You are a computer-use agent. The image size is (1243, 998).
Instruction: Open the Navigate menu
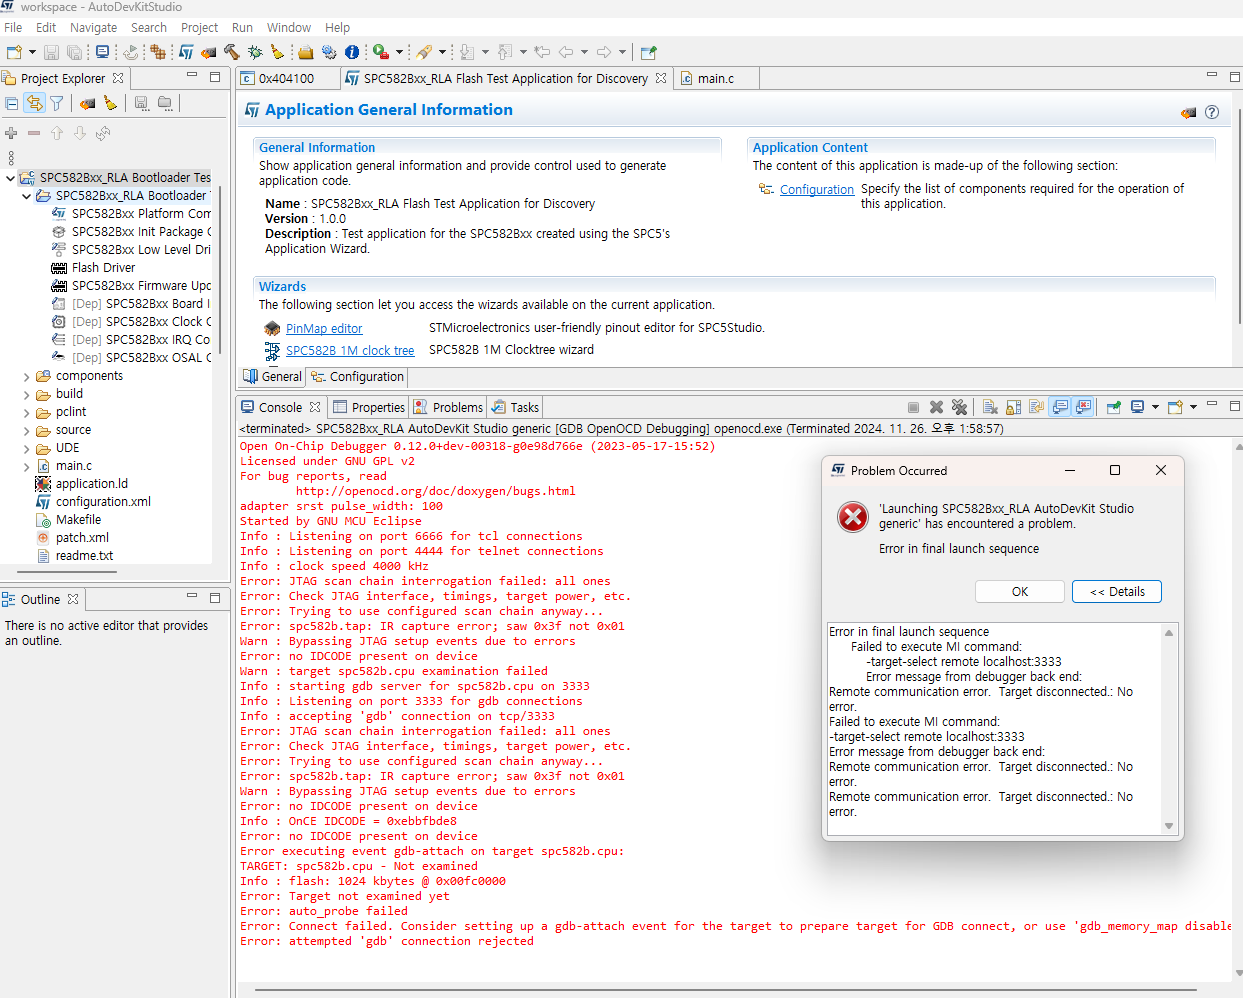click(x=93, y=27)
